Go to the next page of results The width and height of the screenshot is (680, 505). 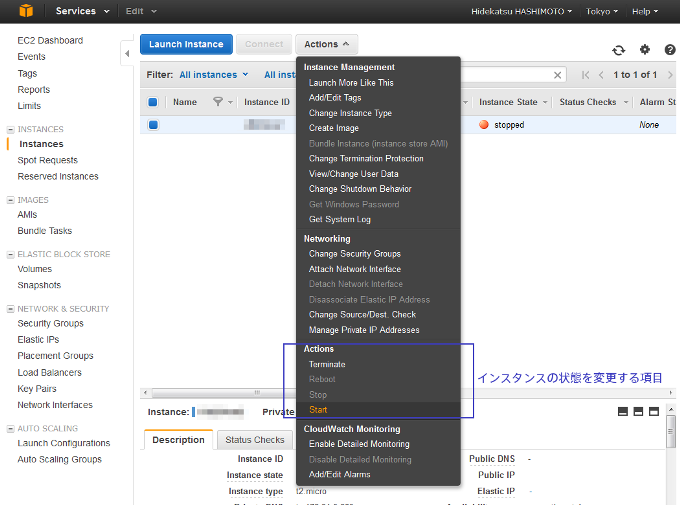click(x=670, y=75)
